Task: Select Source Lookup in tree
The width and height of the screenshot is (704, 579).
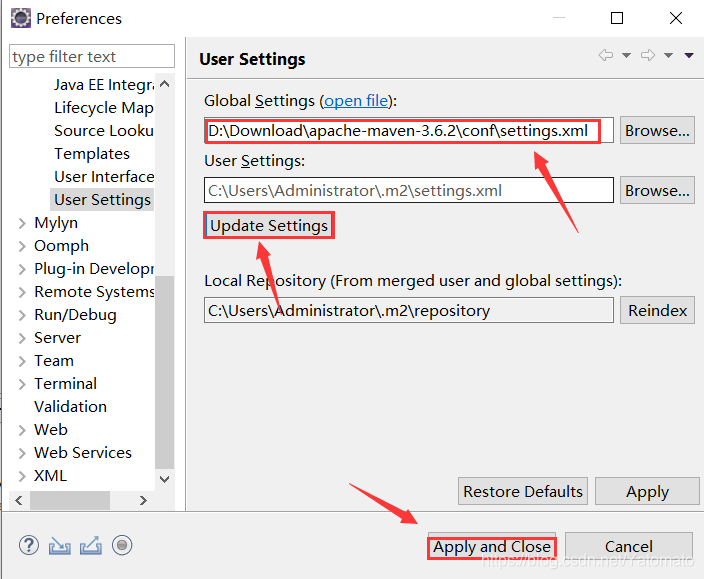Action: click(104, 131)
